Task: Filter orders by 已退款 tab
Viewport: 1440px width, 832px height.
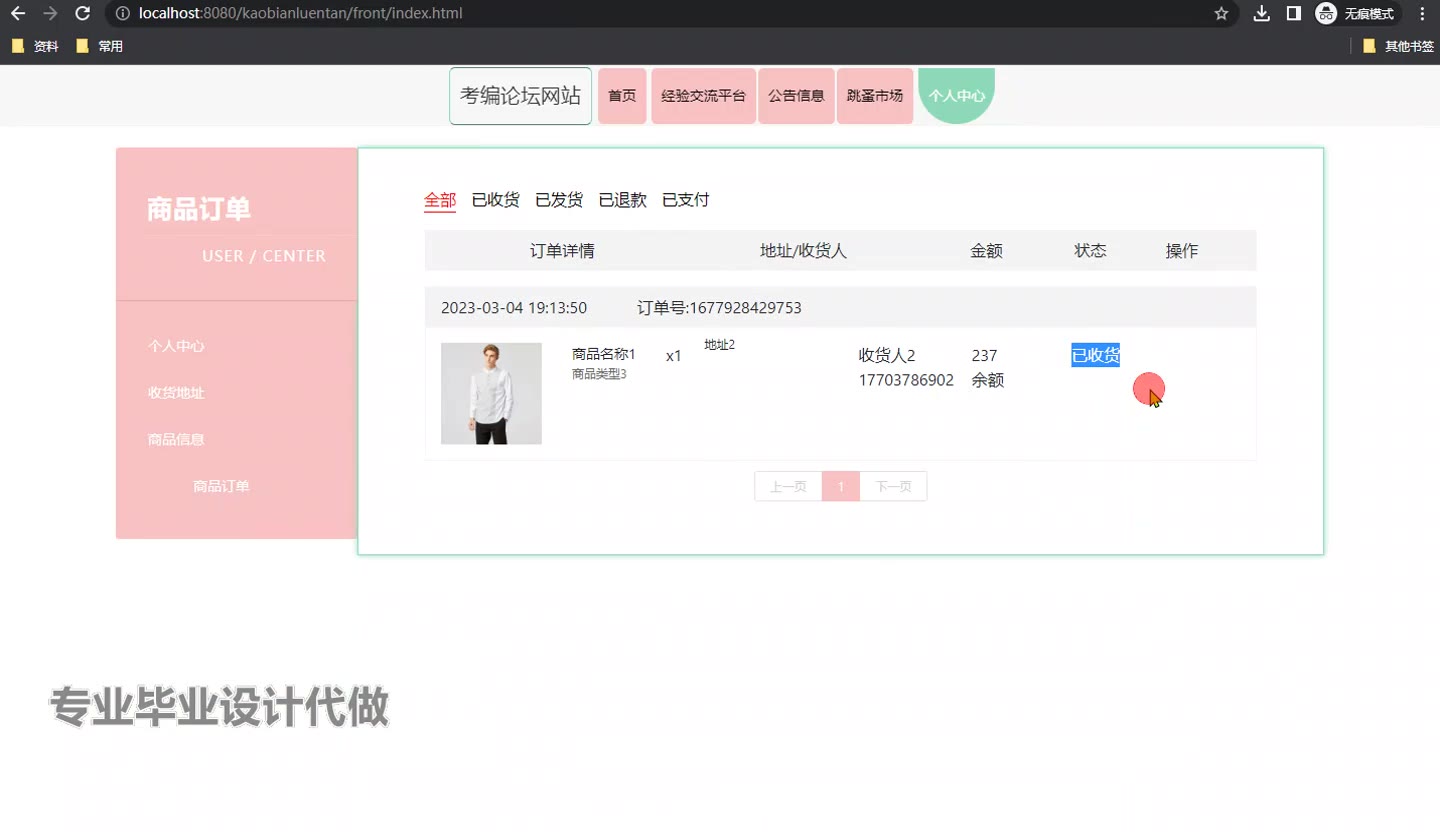Action: click(x=623, y=200)
